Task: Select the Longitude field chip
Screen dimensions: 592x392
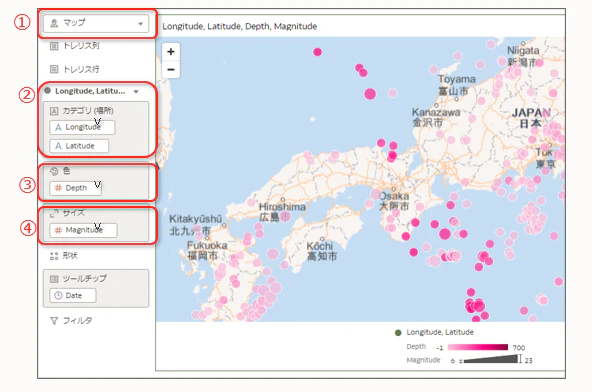Action: click(x=82, y=127)
